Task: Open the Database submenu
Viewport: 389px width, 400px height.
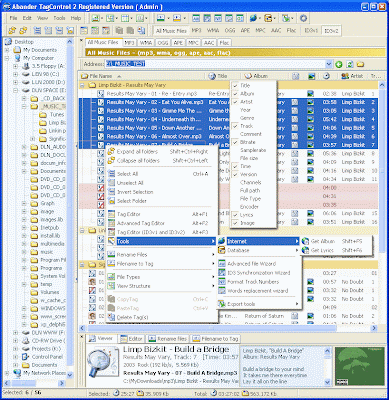Action: [259, 250]
